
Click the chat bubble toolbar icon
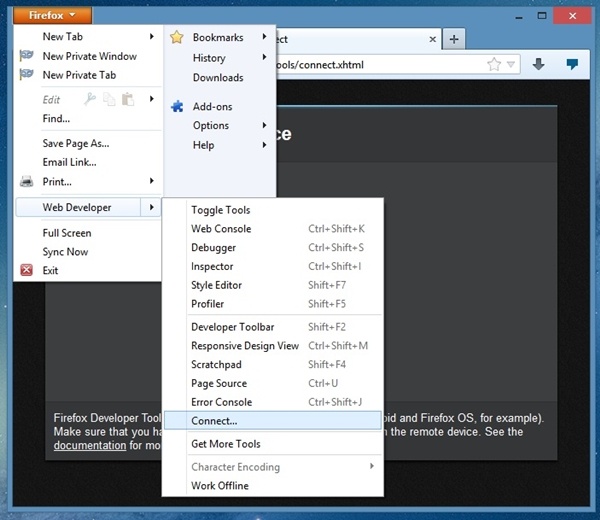(572, 64)
